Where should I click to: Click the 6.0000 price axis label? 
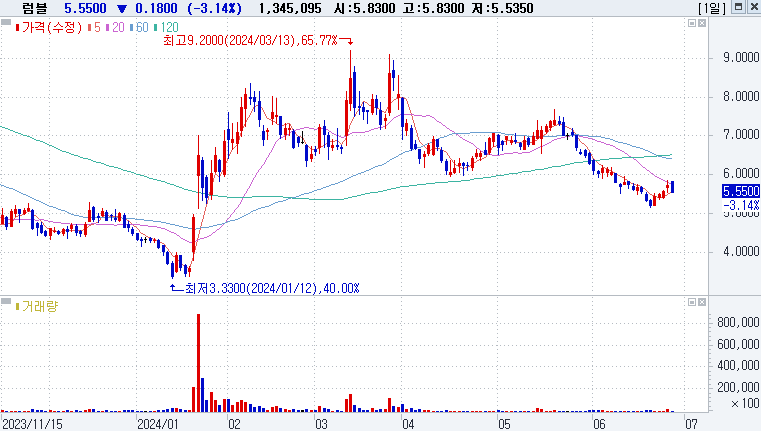pos(741,173)
